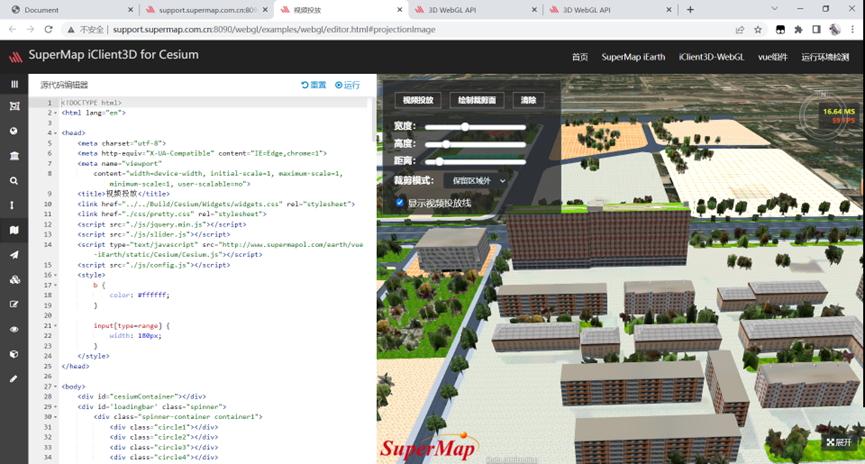Screen dimensions: 865x464
Task: Select the 视频投放 browser tab
Action: 340,10
